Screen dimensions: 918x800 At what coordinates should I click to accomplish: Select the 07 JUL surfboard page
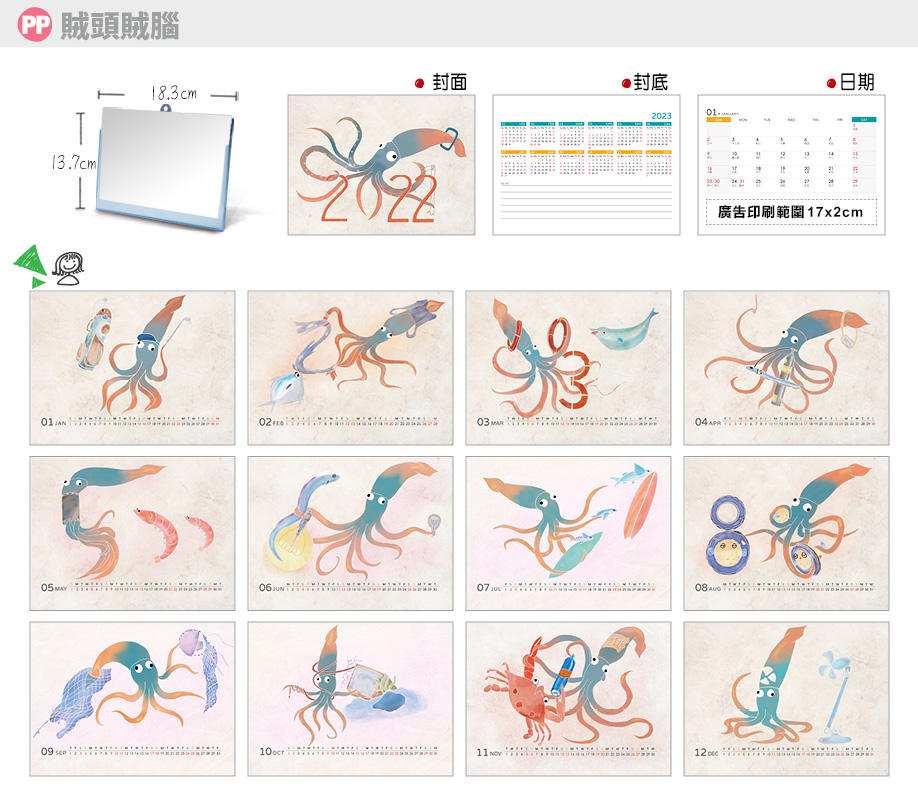(568, 533)
